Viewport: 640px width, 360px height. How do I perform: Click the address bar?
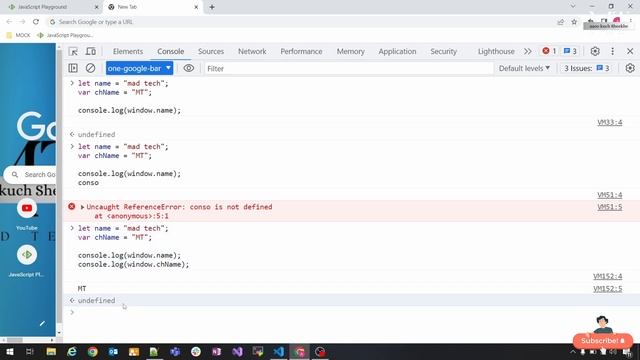pos(302,22)
